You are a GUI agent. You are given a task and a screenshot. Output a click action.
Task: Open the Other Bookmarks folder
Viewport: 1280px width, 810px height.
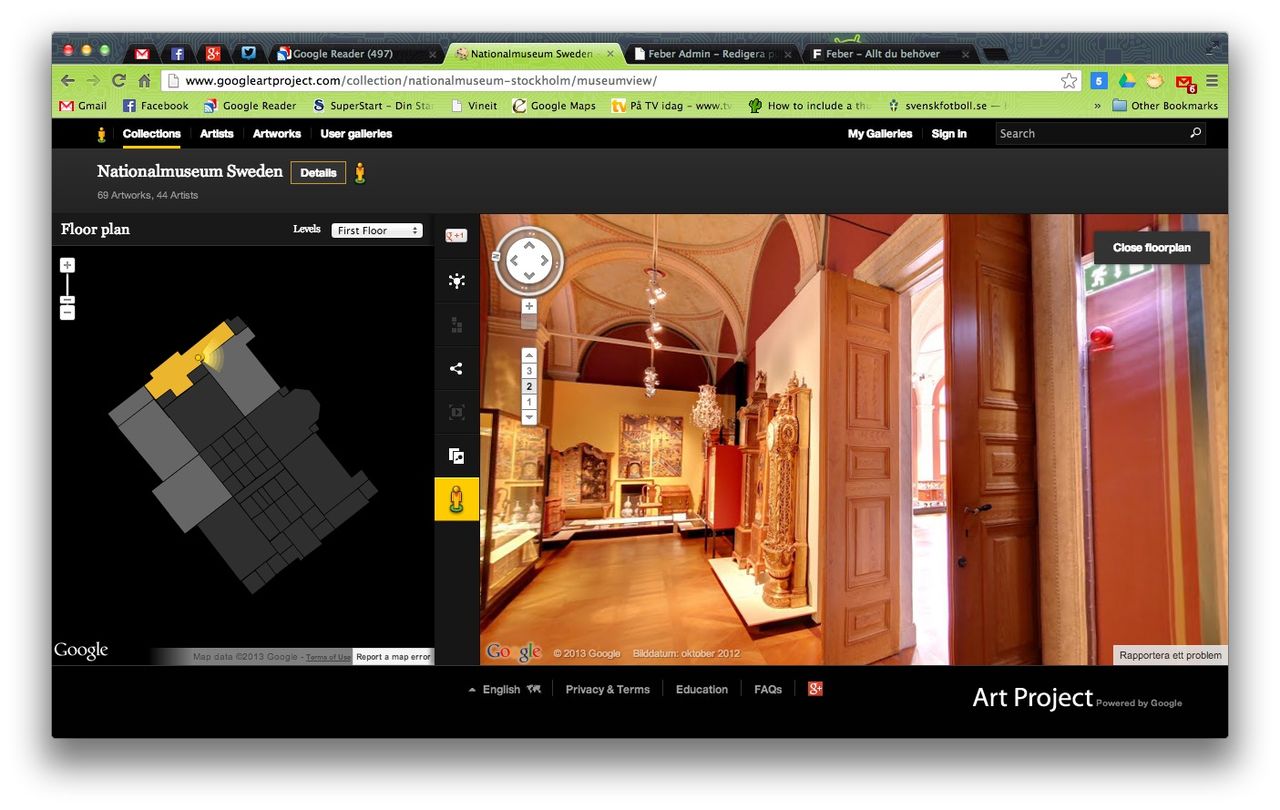point(1165,105)
